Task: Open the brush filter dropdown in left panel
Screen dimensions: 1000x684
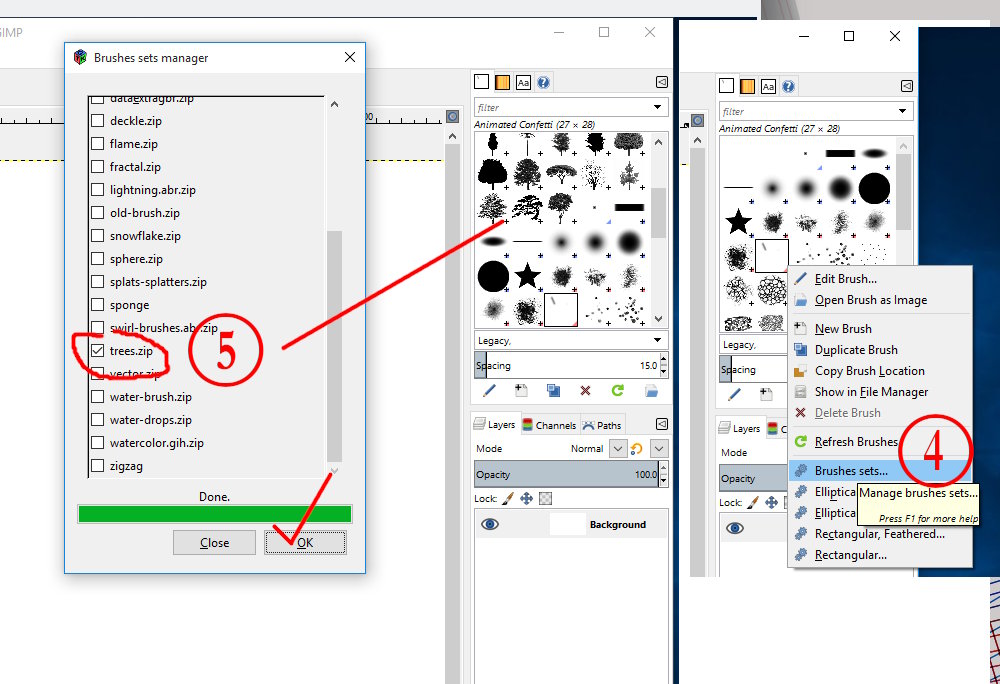Action: coord(658,107)
